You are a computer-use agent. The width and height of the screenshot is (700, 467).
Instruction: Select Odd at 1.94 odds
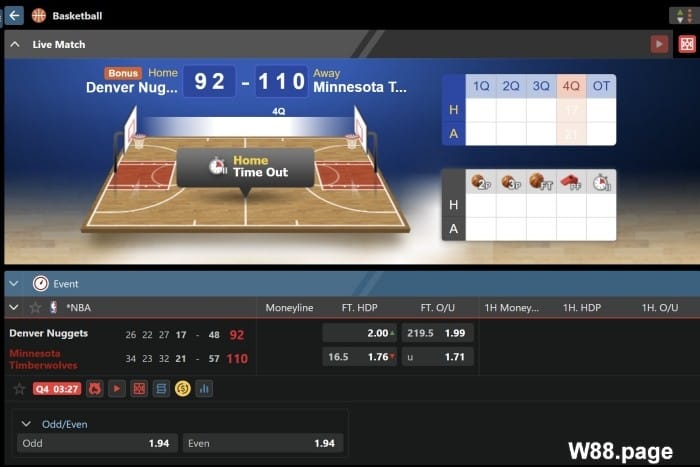pos(97,443)
